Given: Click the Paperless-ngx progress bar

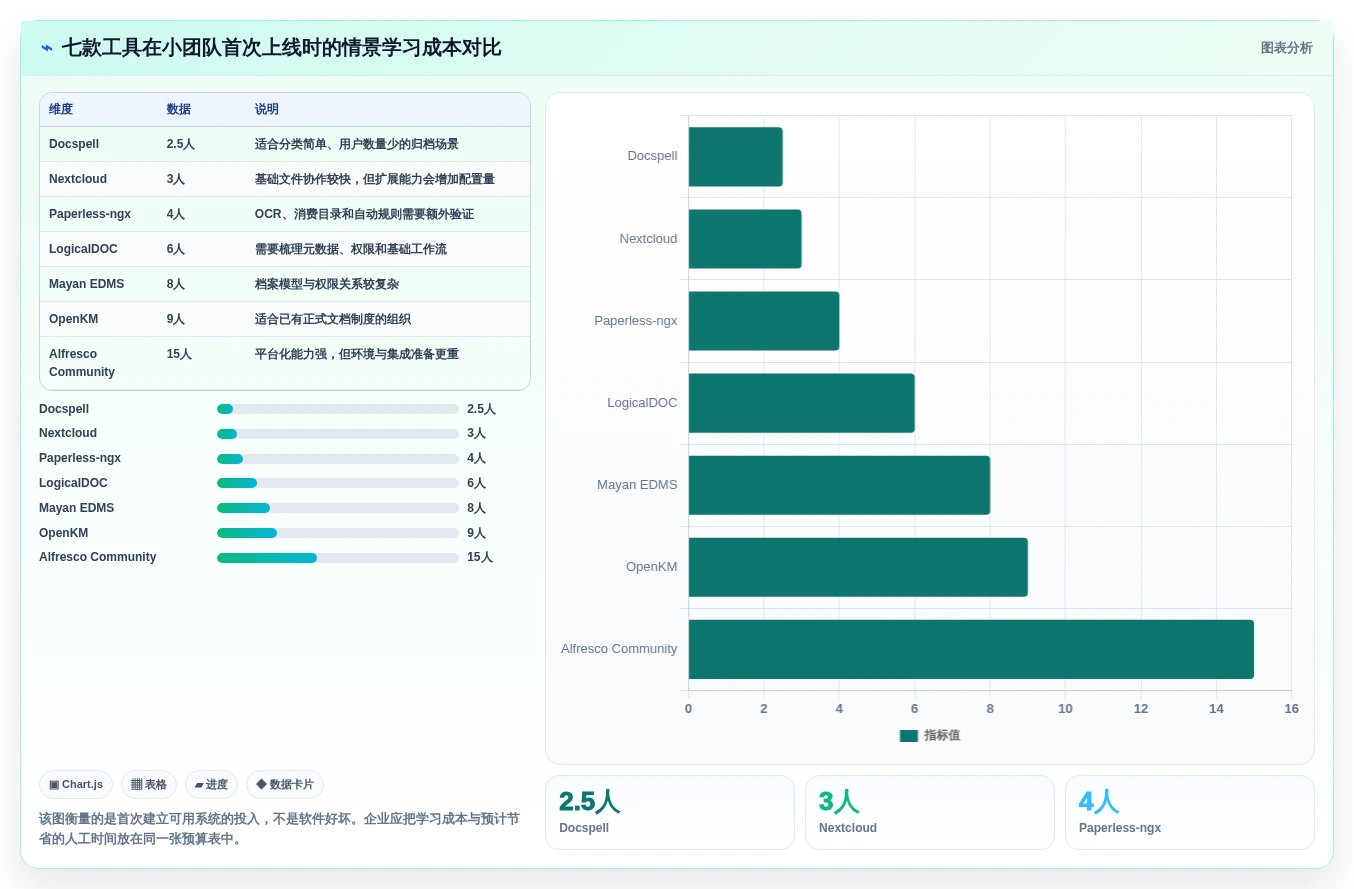Looking at the screenshot, I should coord(338,459).
